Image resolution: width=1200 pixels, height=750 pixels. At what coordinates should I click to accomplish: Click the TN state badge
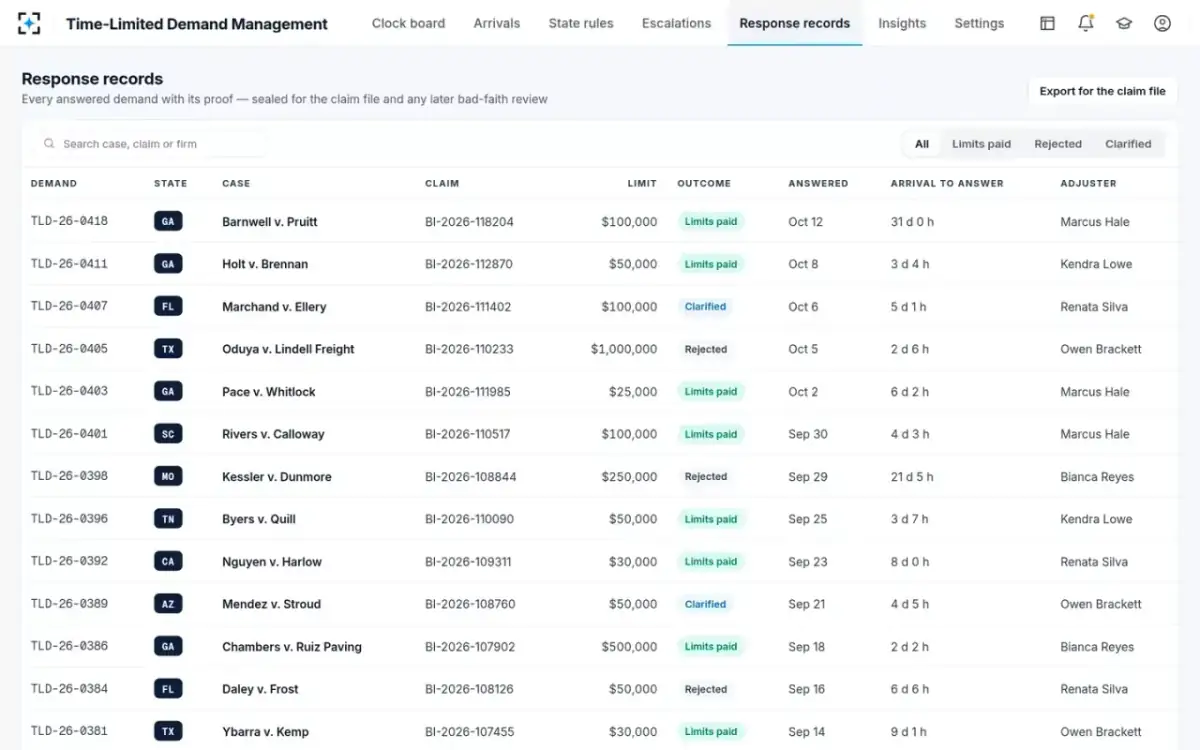click(x=168, y=519)
